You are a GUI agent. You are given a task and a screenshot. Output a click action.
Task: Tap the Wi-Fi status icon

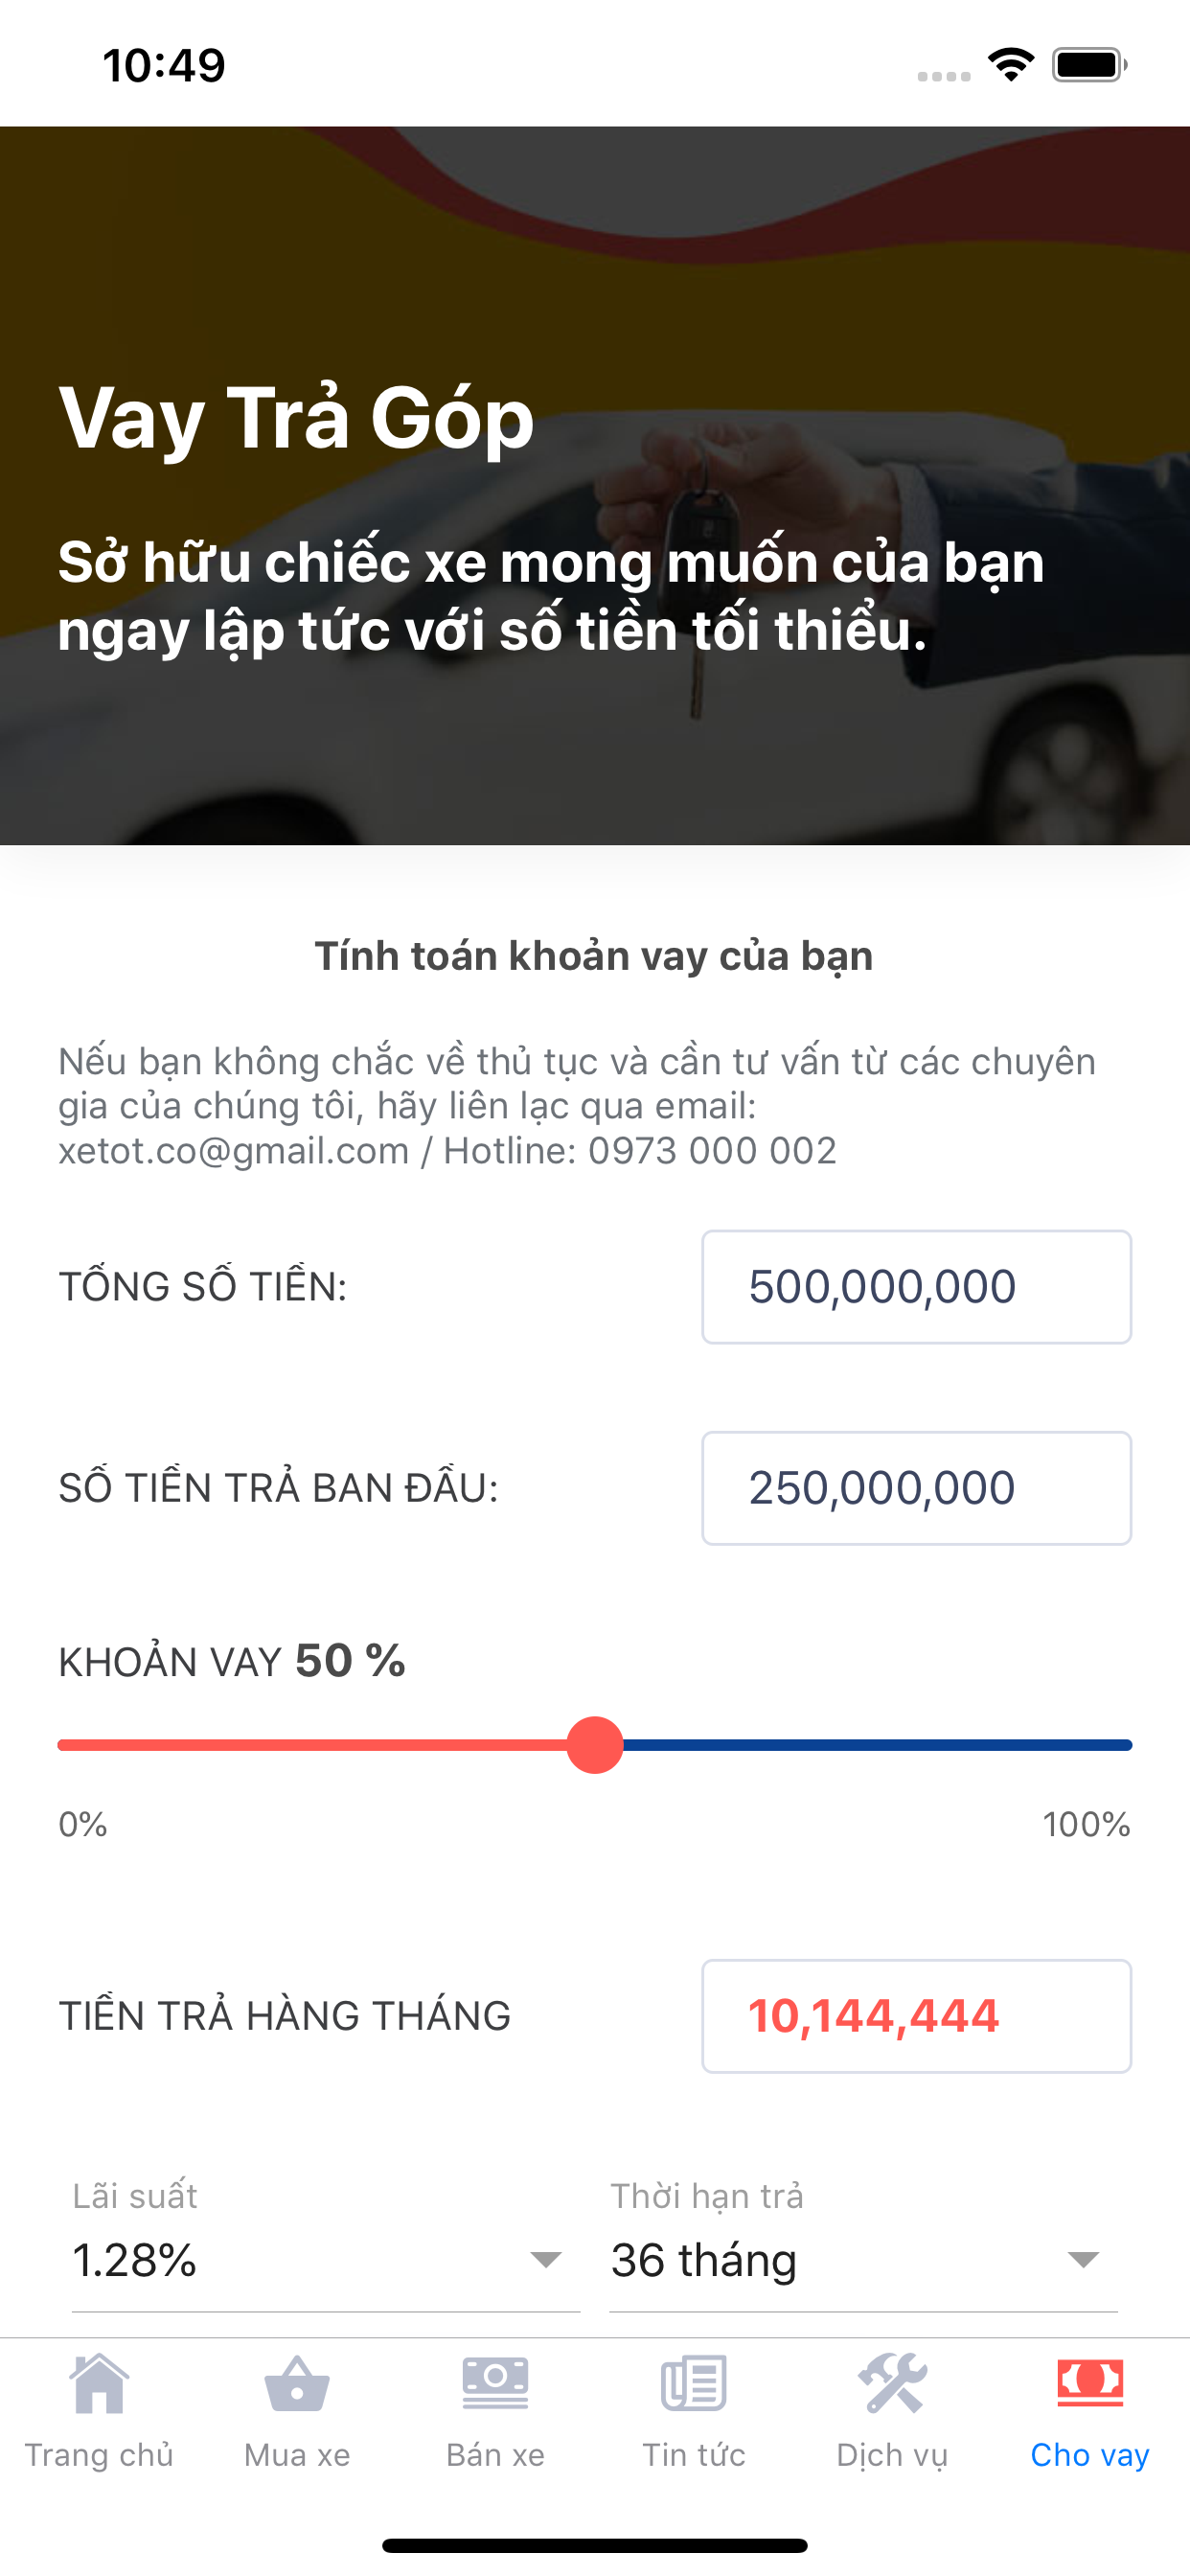[1011, 65]
